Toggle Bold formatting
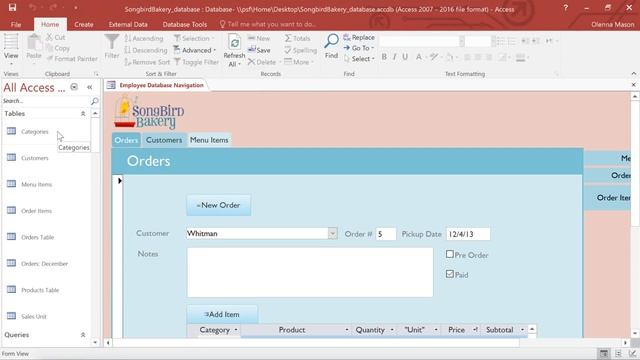Viewport: 640px width, 360px height. (384, 57)
